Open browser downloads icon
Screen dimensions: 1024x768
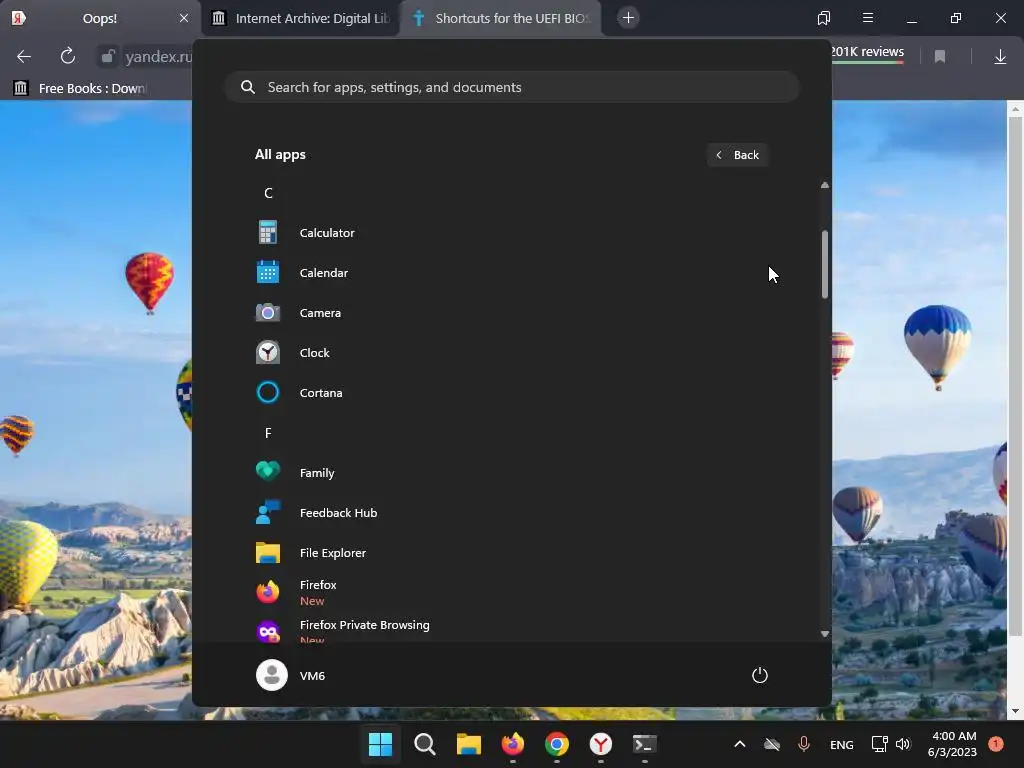pos(1000,57)
